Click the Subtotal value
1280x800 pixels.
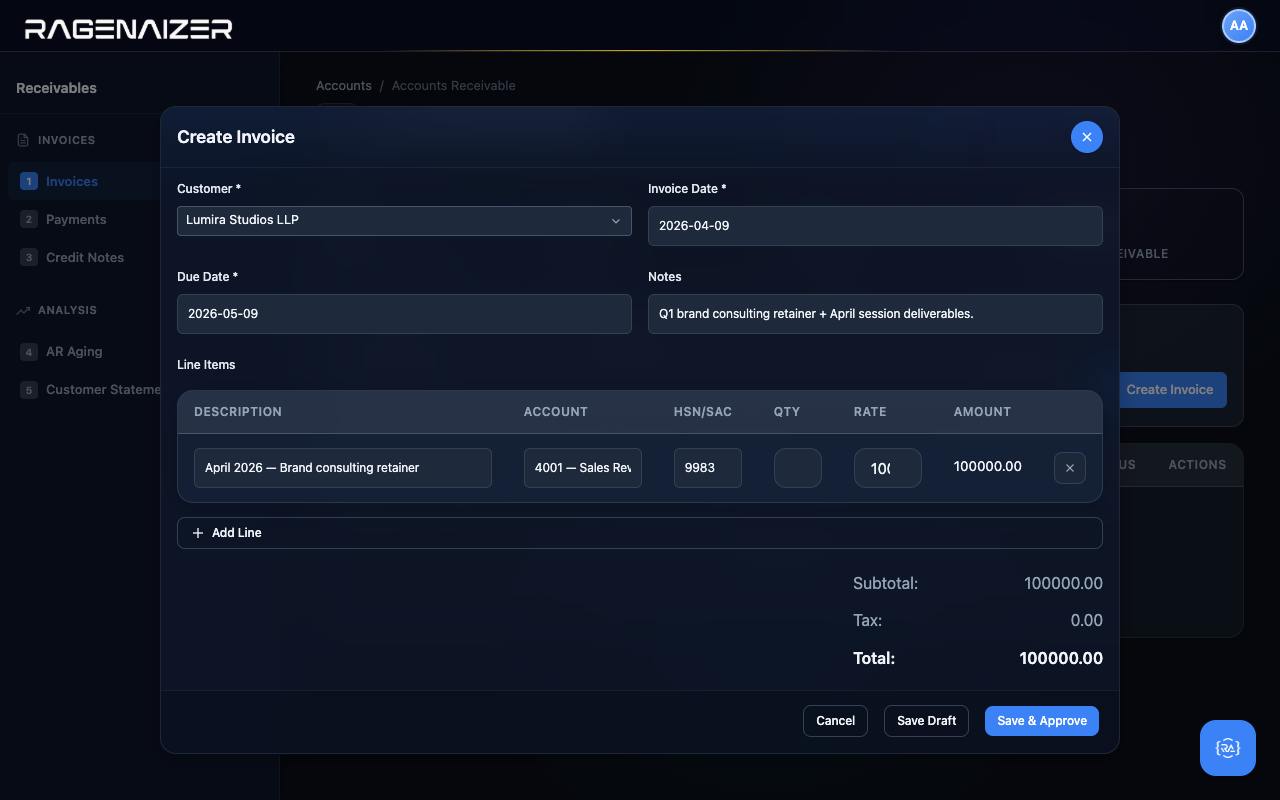1063,584
